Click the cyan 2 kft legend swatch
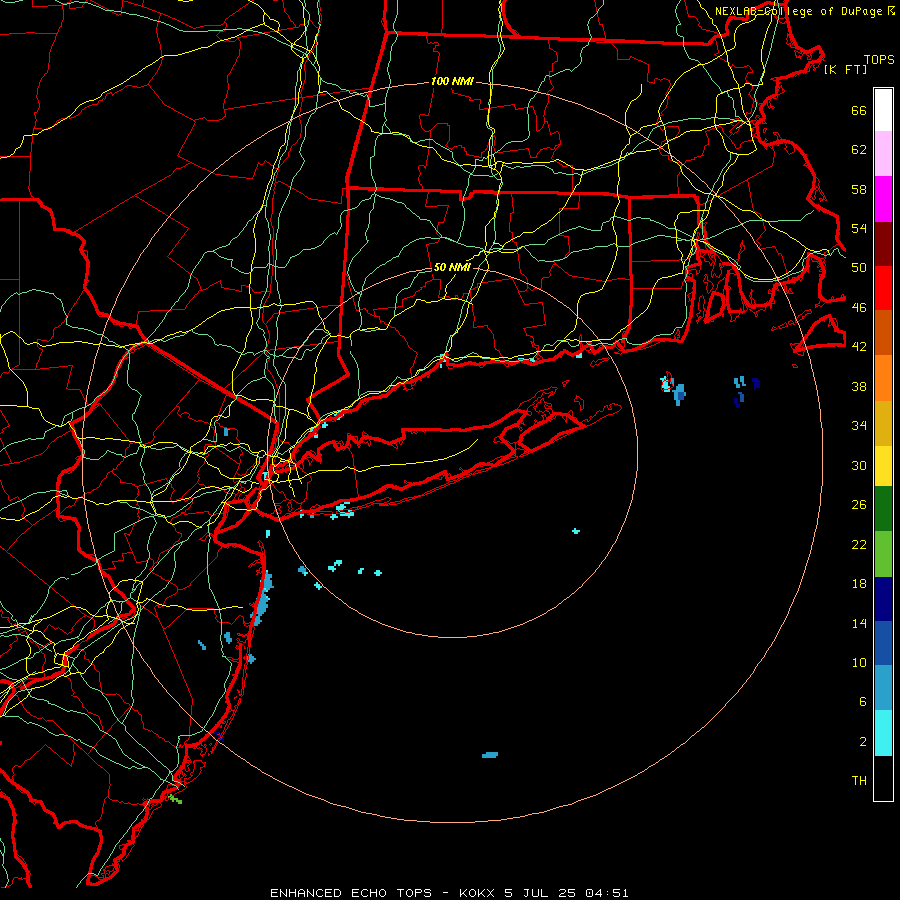900x900 pixels. (x=883, y=733)
